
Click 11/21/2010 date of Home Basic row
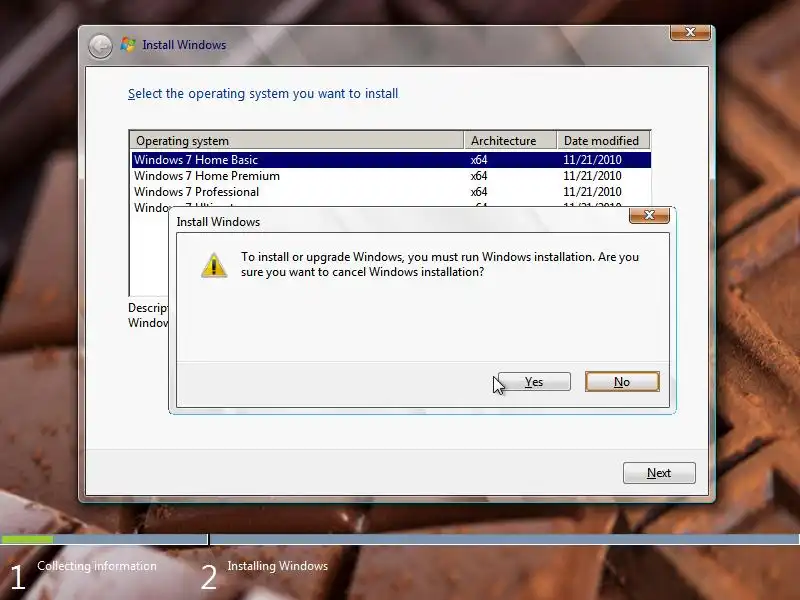pos(592,160)
